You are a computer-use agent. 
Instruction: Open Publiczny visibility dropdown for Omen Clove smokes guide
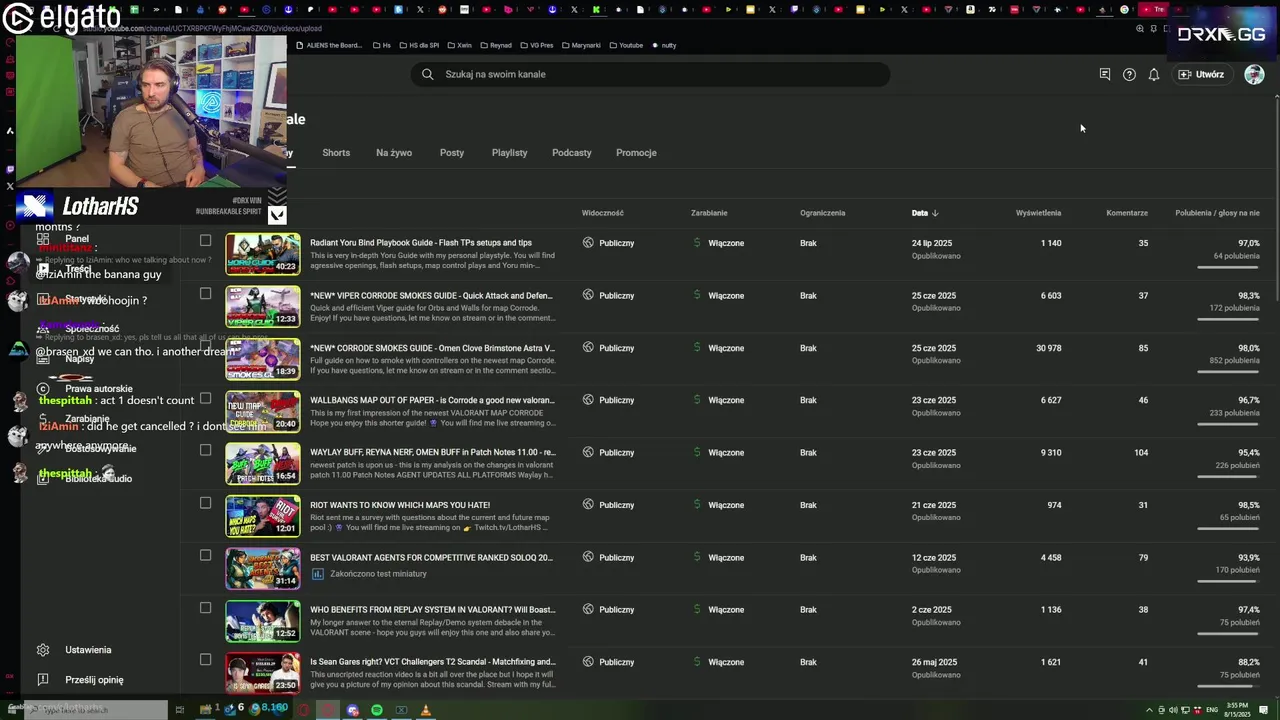pyautogui.click(x=616, y=348)
